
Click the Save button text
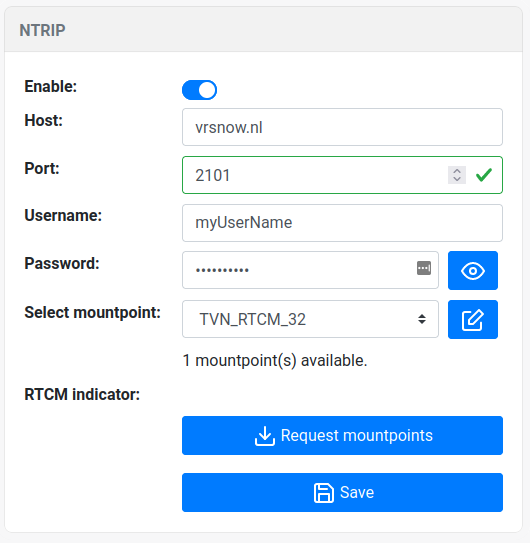[x=357, y=492]
